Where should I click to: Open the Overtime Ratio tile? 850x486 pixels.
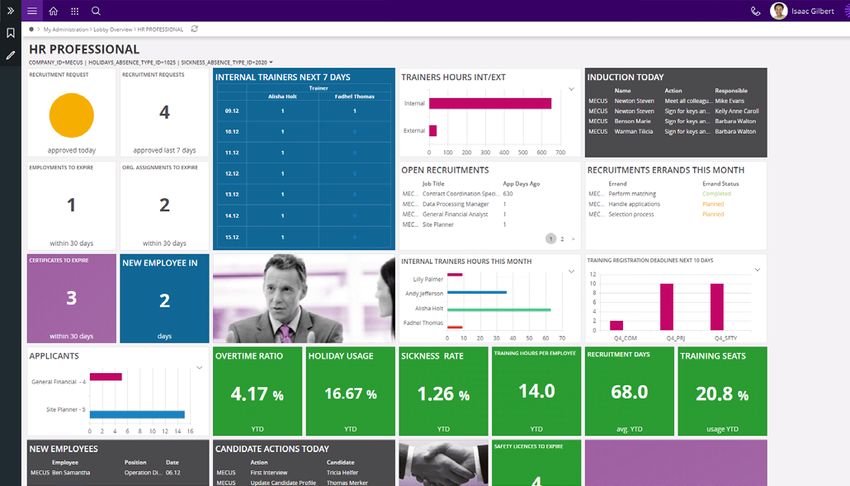257,391
